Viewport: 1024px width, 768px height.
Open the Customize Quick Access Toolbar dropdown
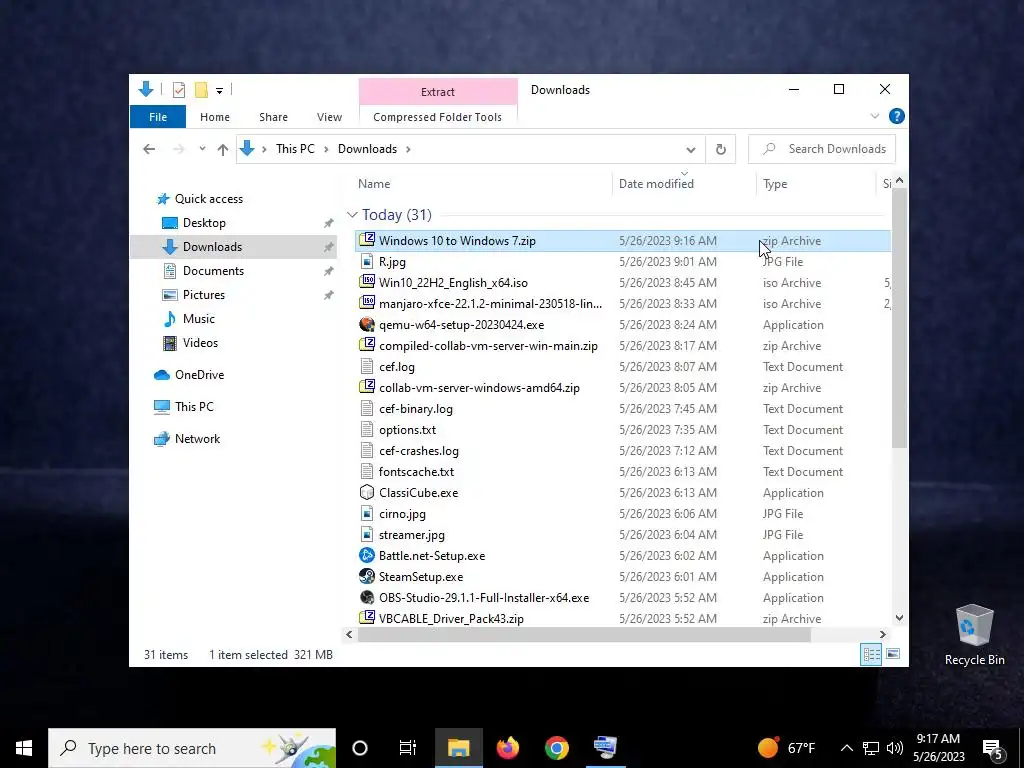point(219,90)
